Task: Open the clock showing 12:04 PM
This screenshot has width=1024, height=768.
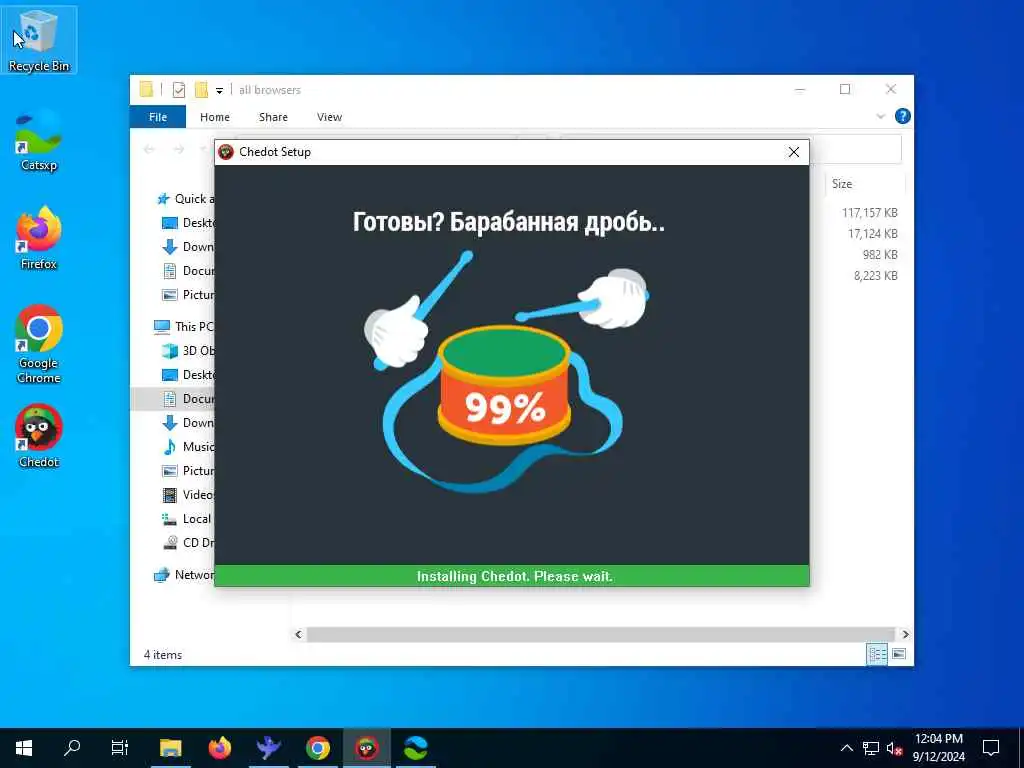Action: pyautogui.click(x=938, y=748)
